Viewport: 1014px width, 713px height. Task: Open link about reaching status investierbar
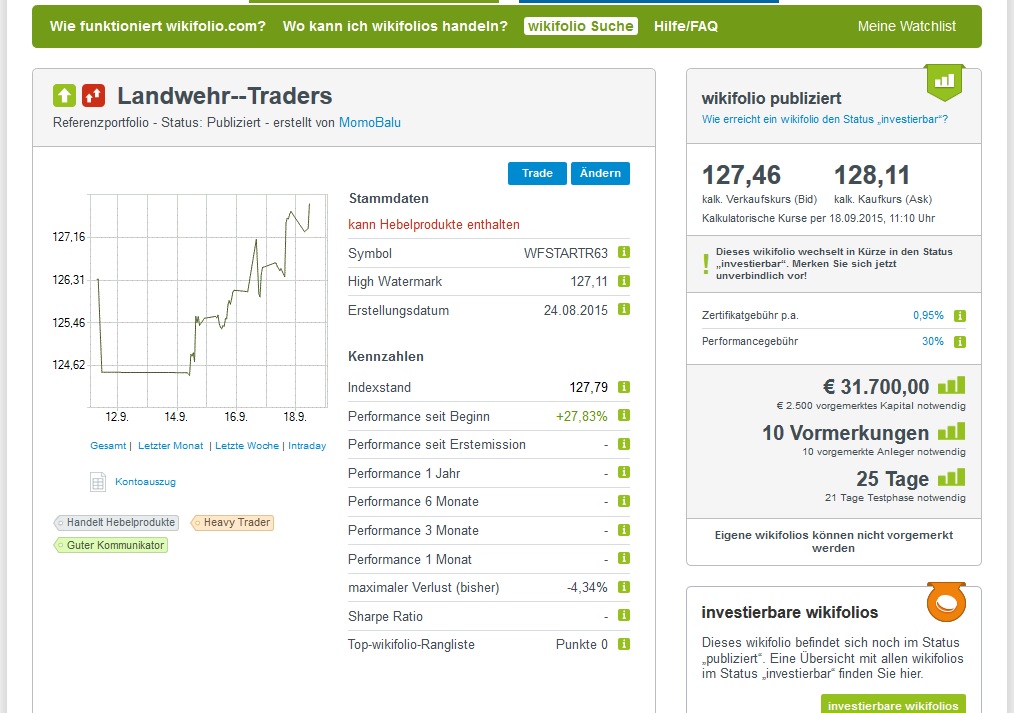click(825, 120)
